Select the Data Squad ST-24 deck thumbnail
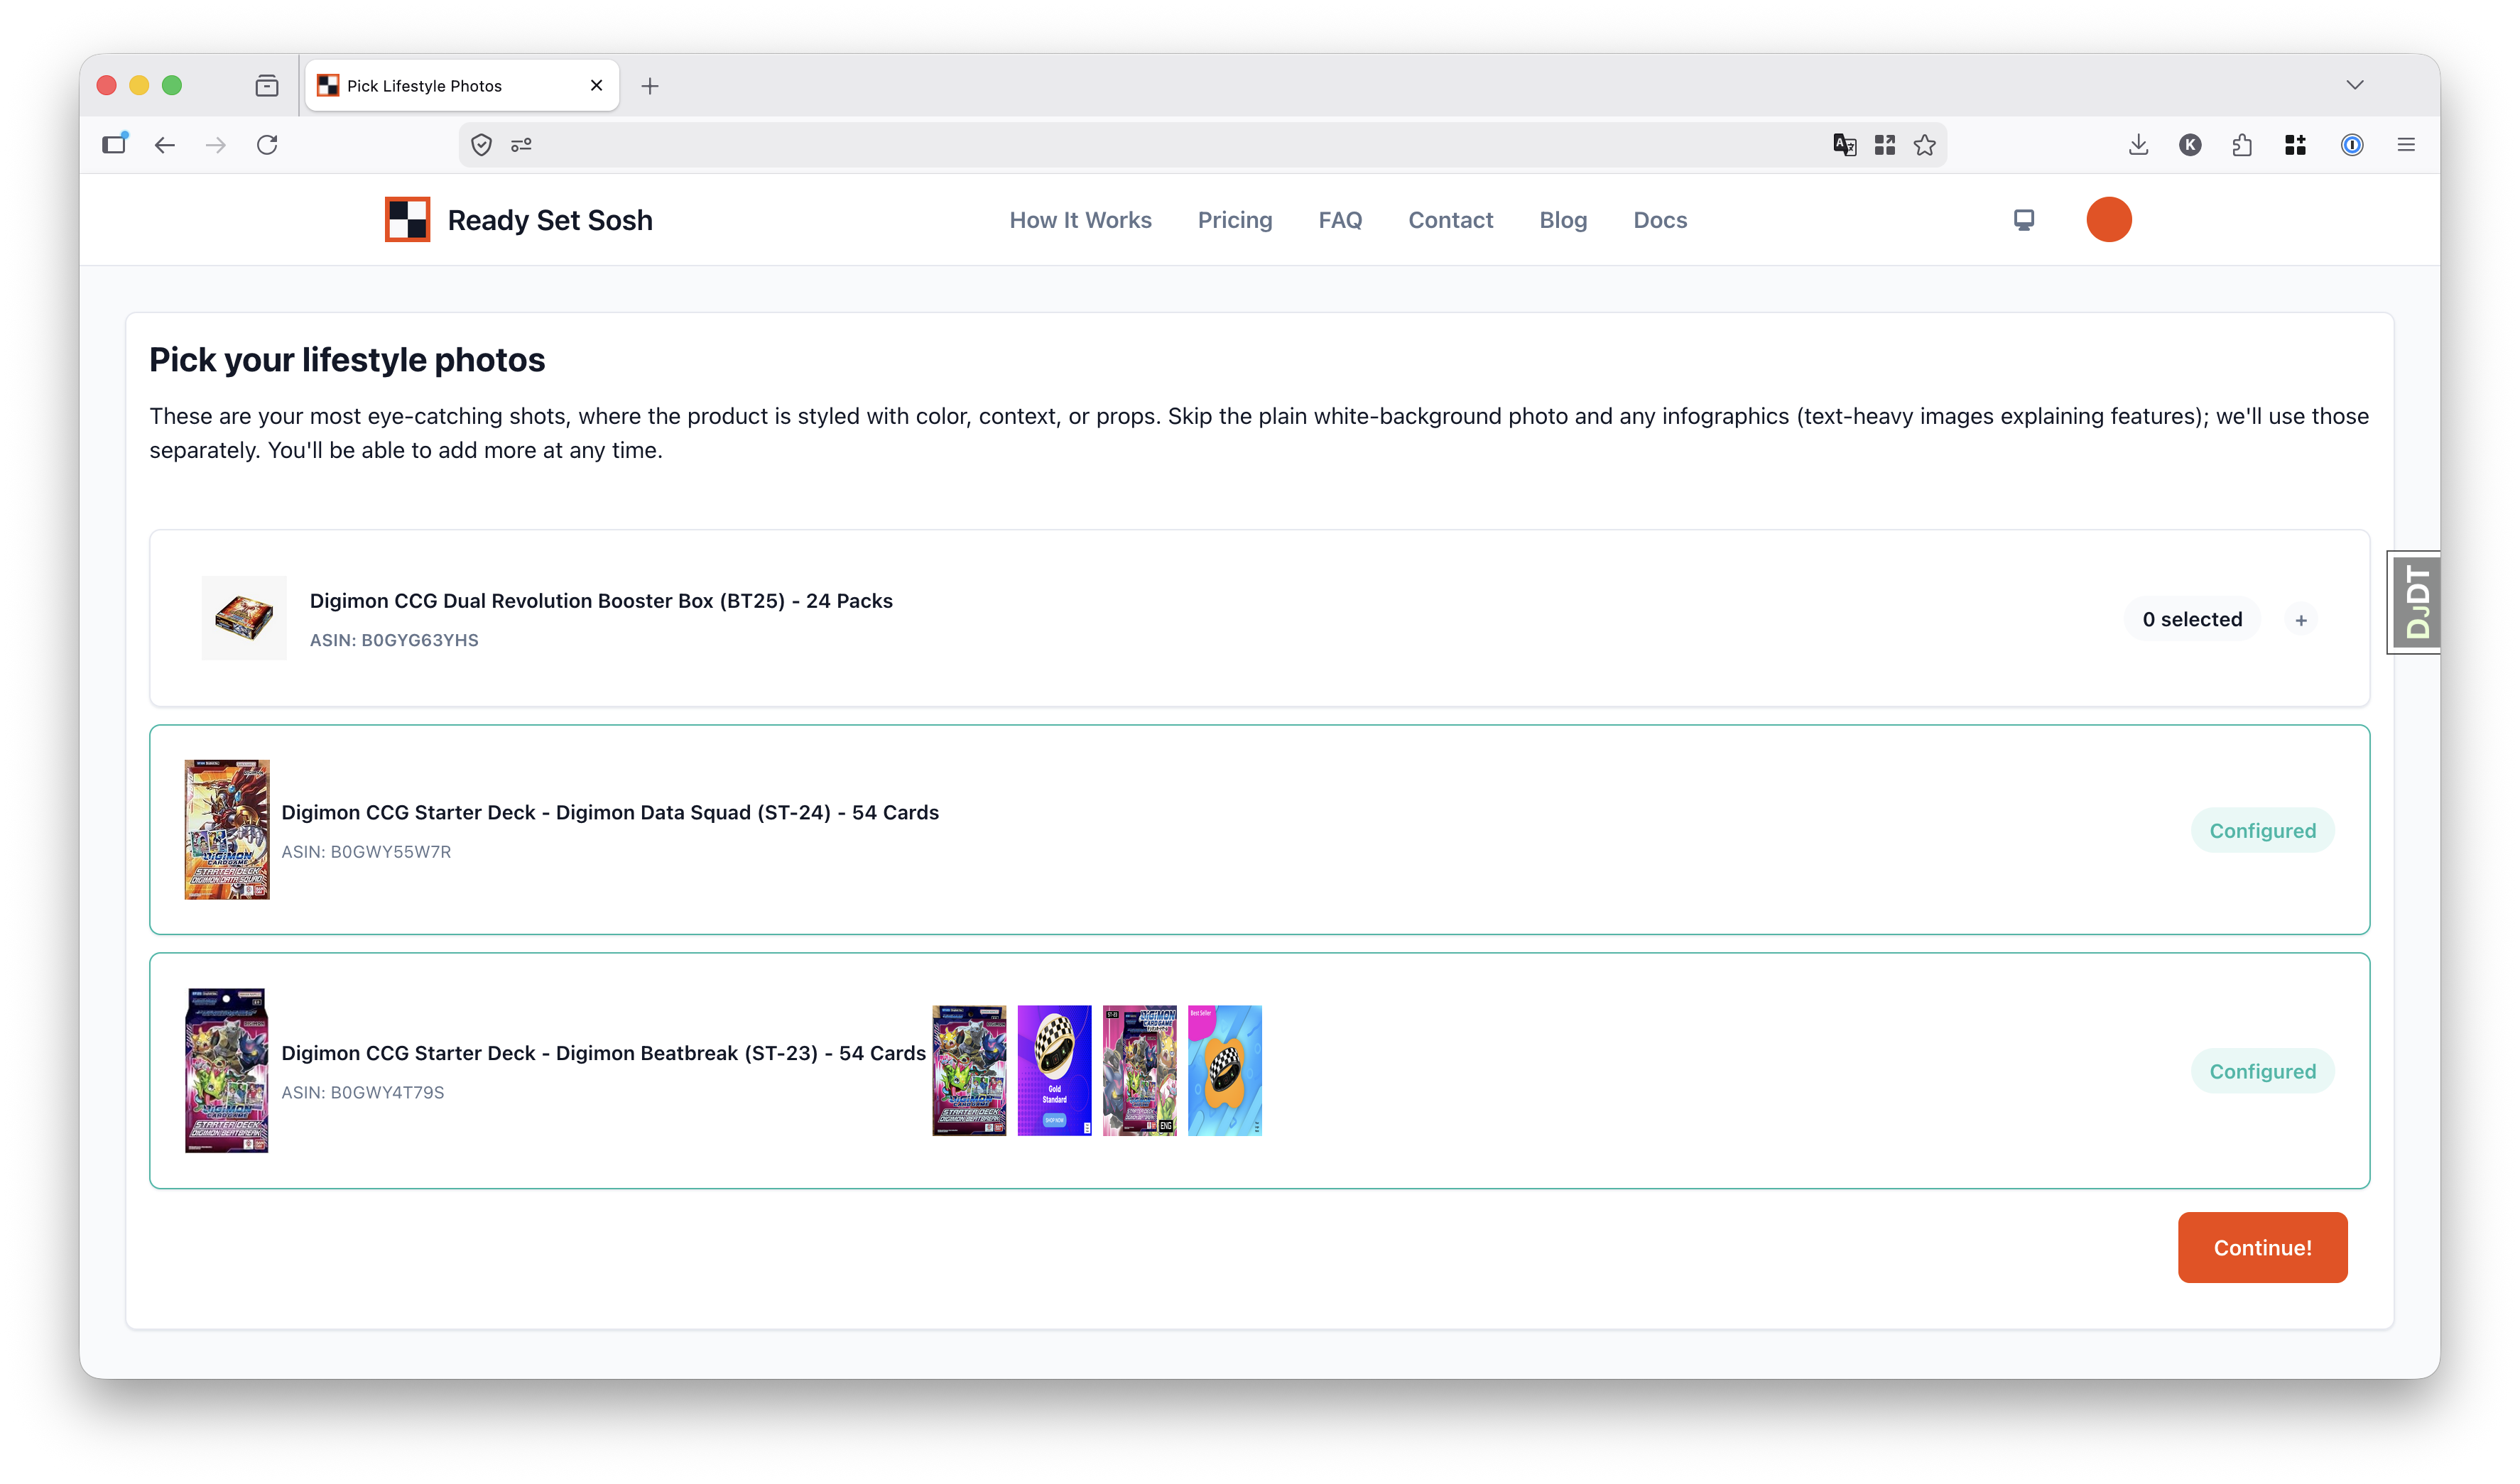 227,830
